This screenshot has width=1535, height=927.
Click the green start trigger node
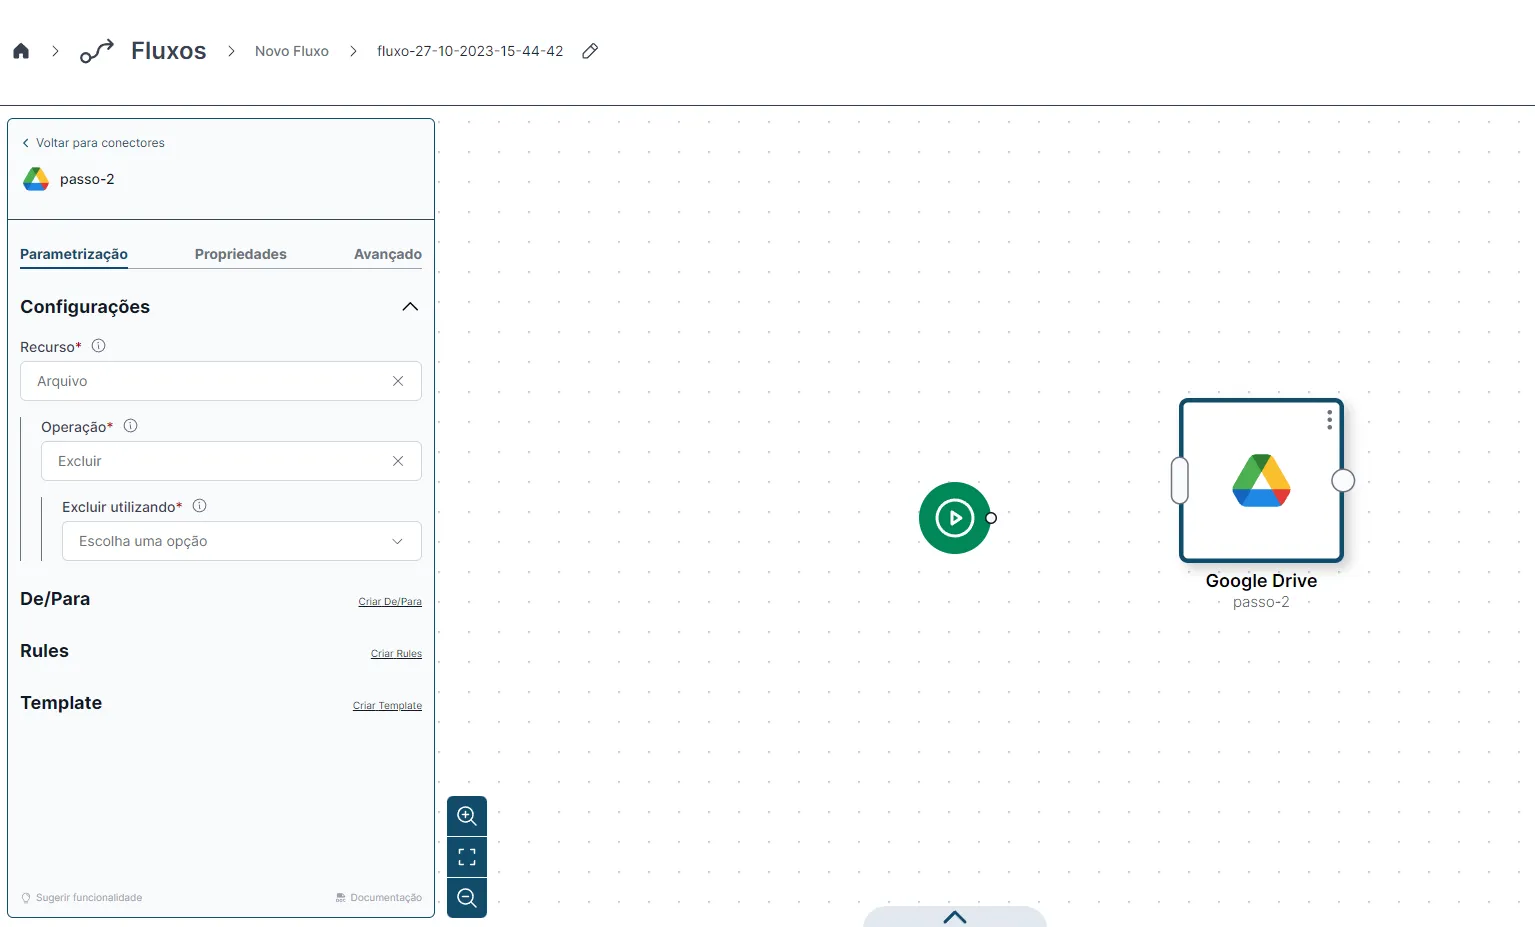point(955,518)
